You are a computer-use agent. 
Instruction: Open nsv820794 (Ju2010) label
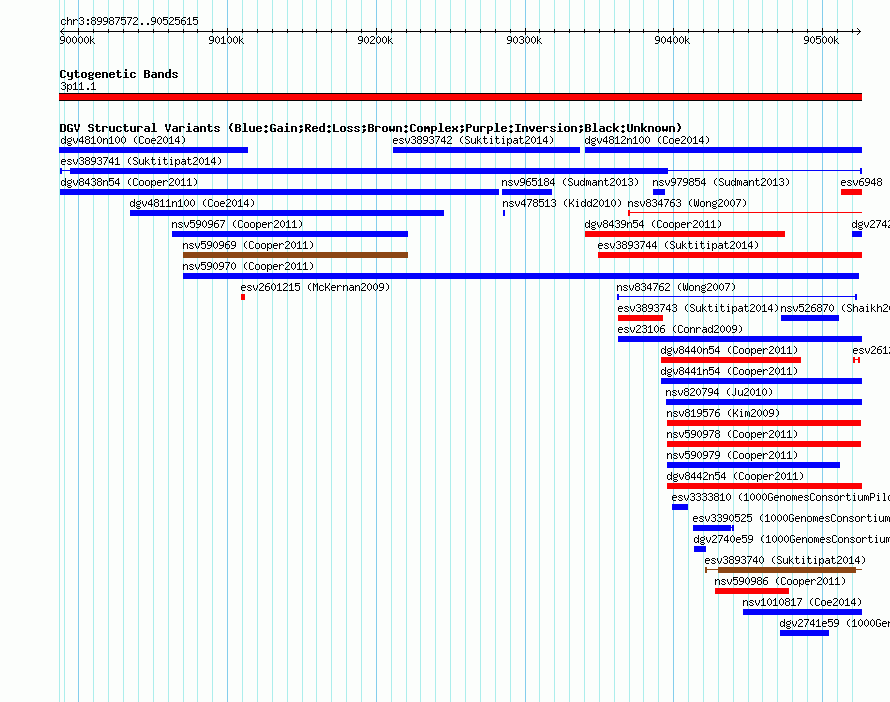[x=719, y=392]
